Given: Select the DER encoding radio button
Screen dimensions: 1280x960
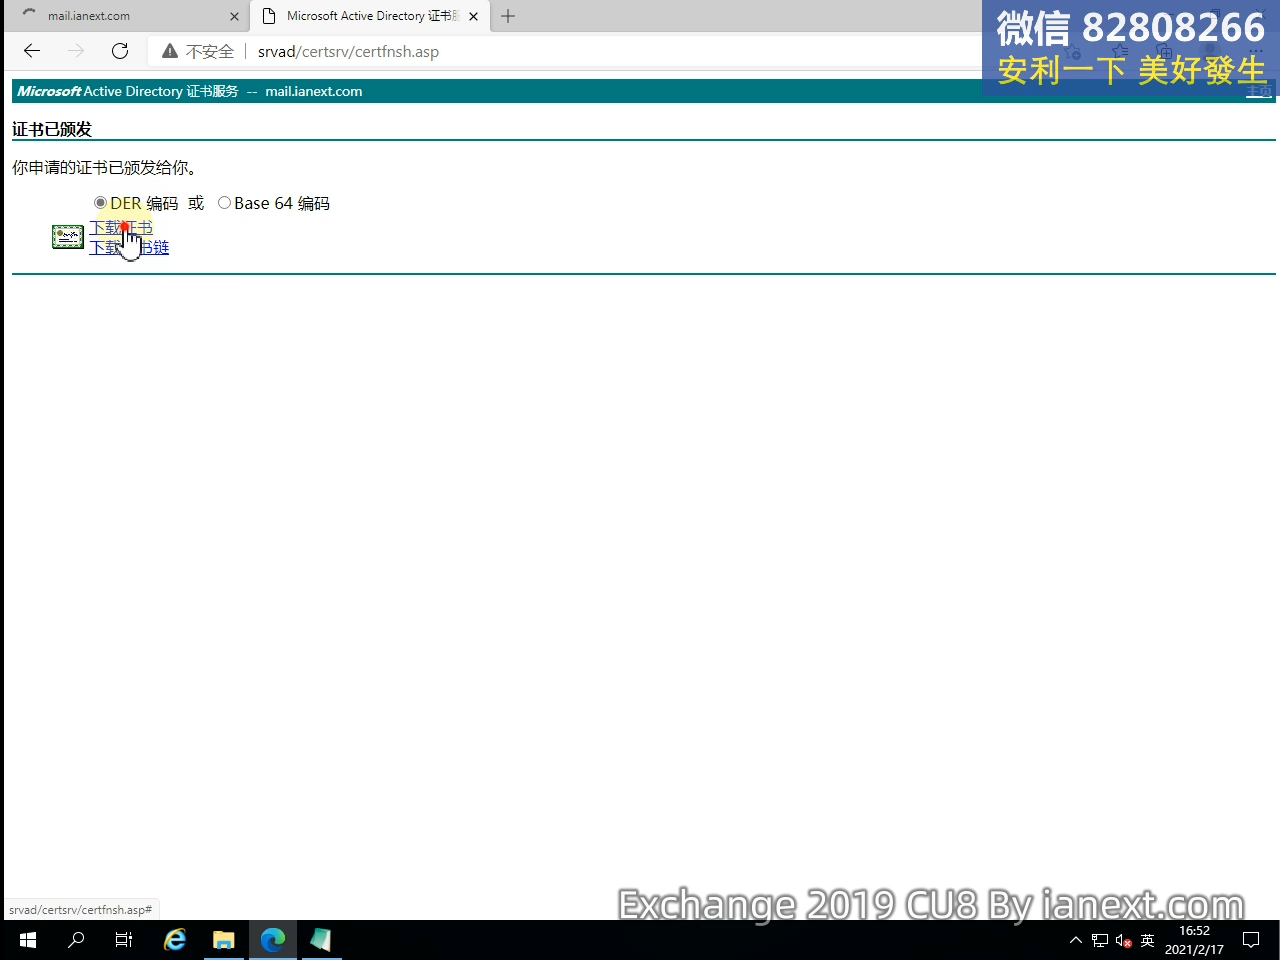Looking at the screenshot, I should pos(100,203).
